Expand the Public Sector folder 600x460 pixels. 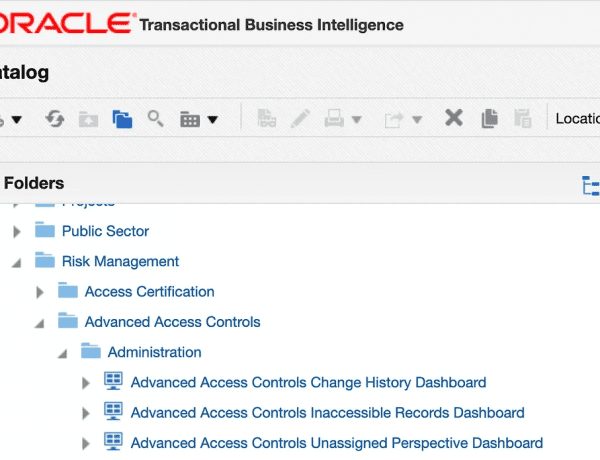click(17, 232)
